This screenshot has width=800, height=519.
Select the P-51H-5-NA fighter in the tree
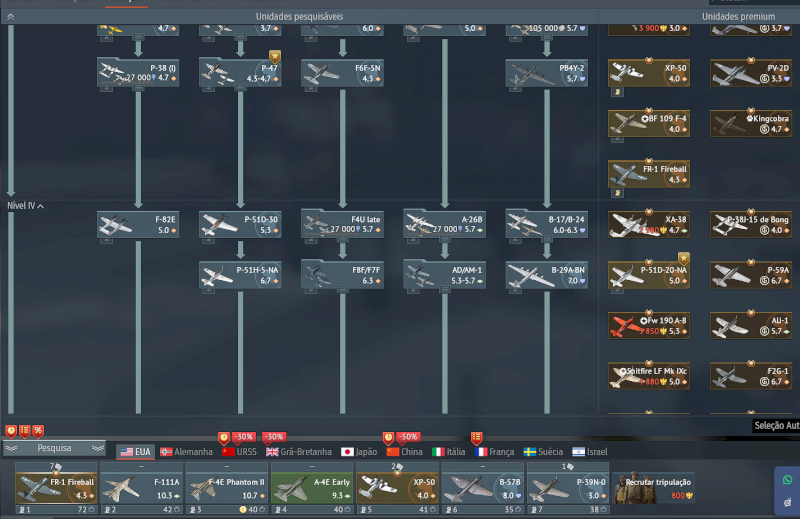[x=240, y=275]
